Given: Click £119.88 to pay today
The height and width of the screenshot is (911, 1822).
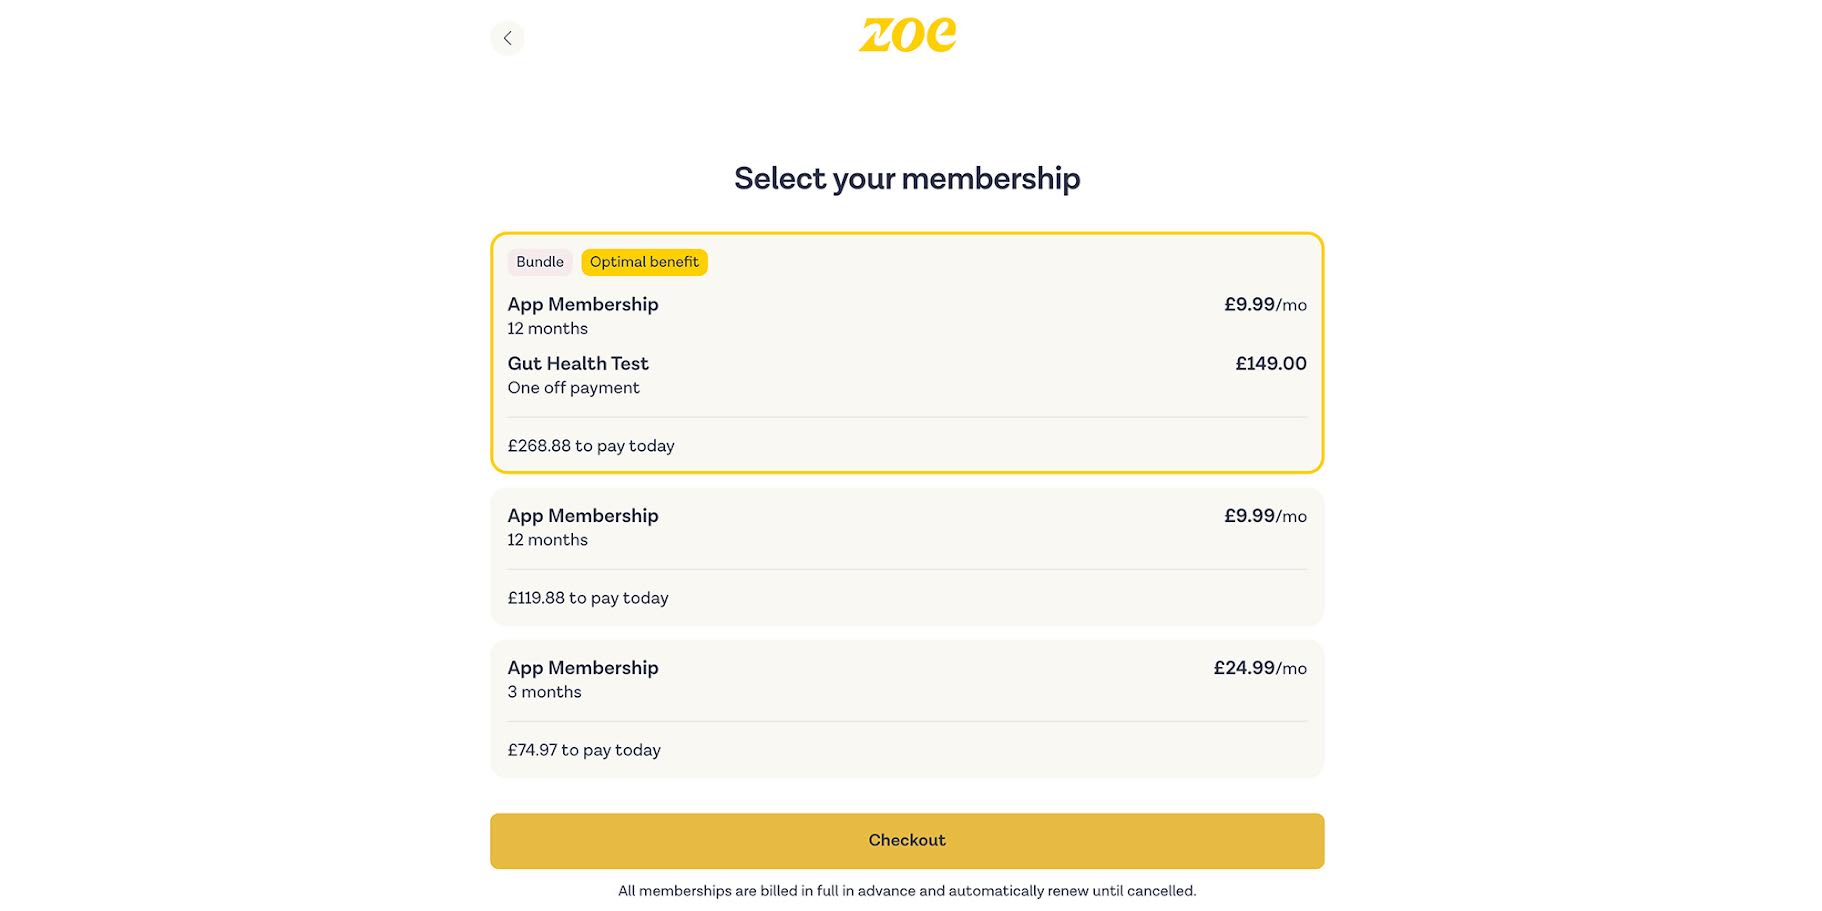Looking at the screenshot, I should point(587,597).
